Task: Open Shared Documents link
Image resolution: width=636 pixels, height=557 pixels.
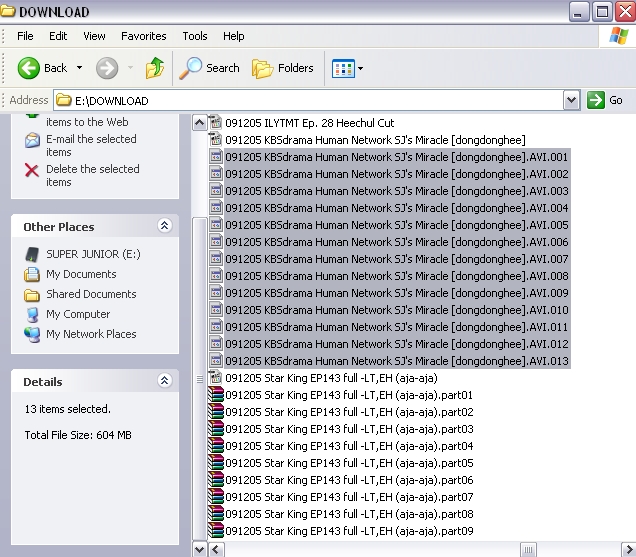Action: [91, 294]
